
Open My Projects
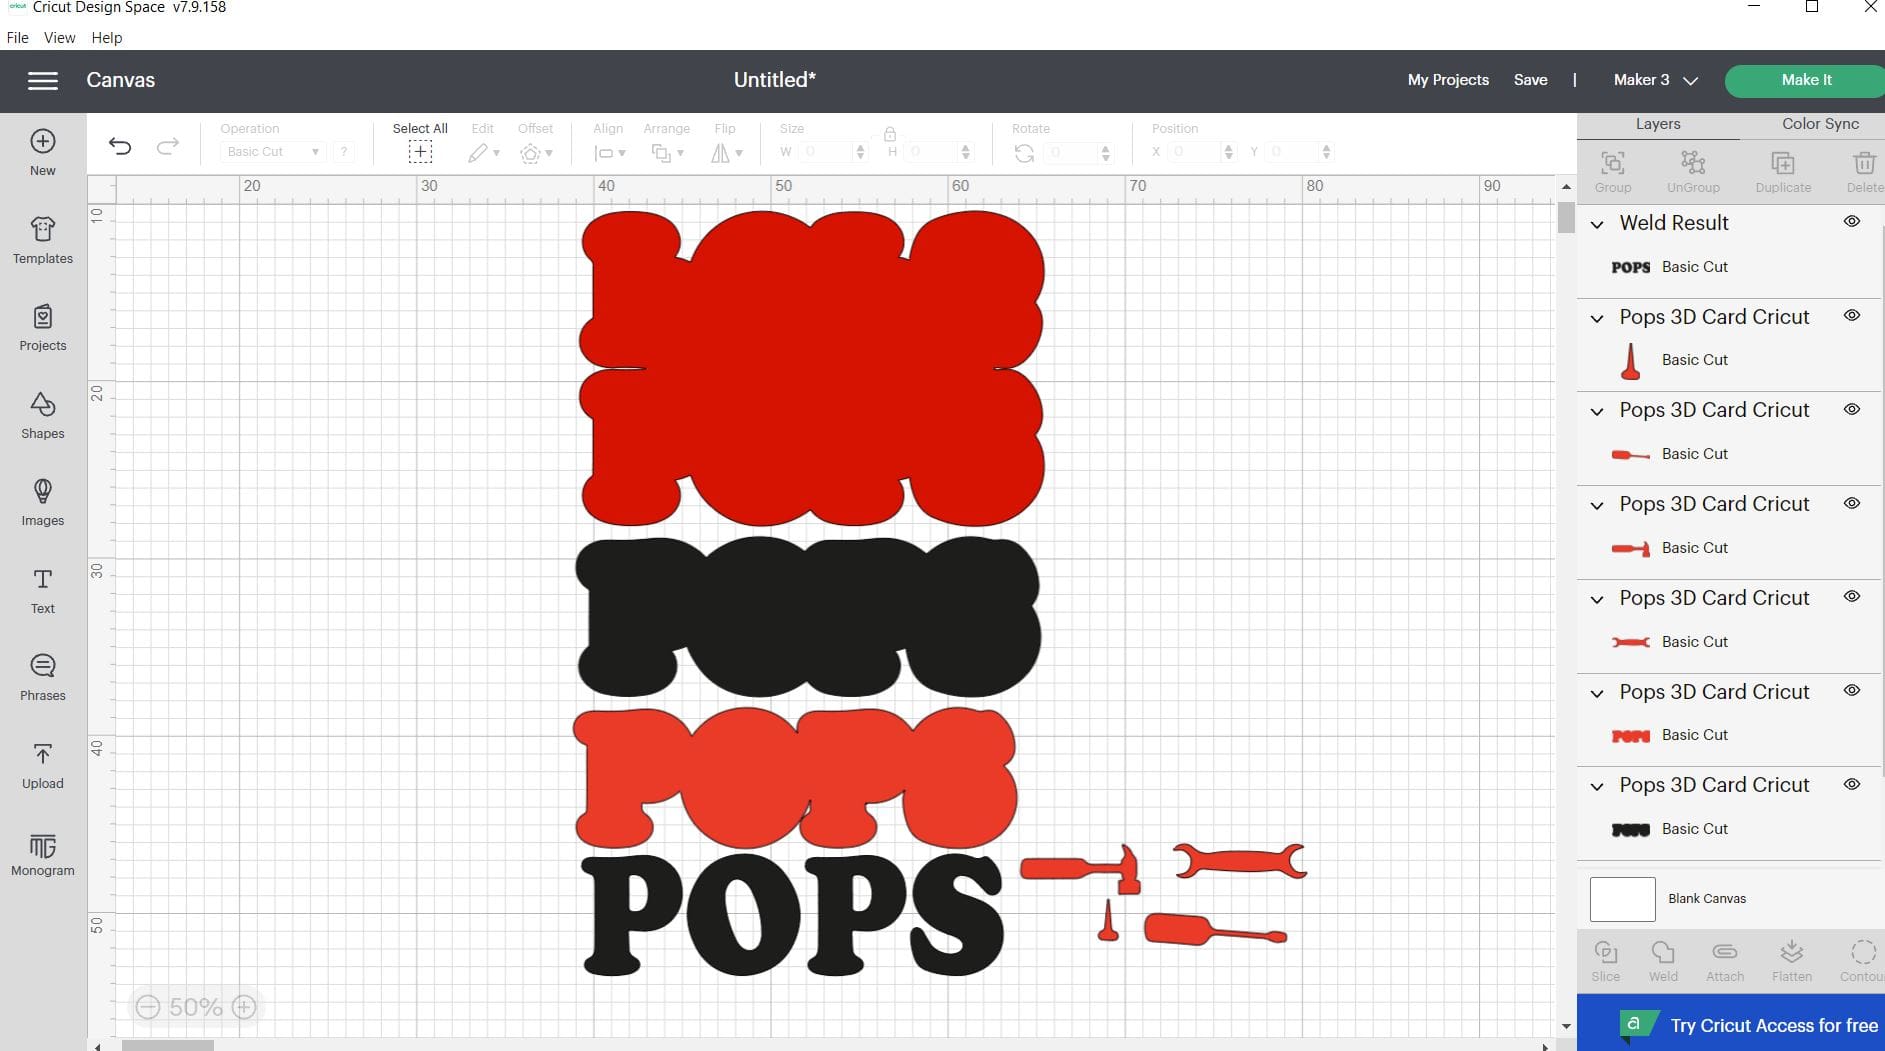click(x=1448, y=80)
